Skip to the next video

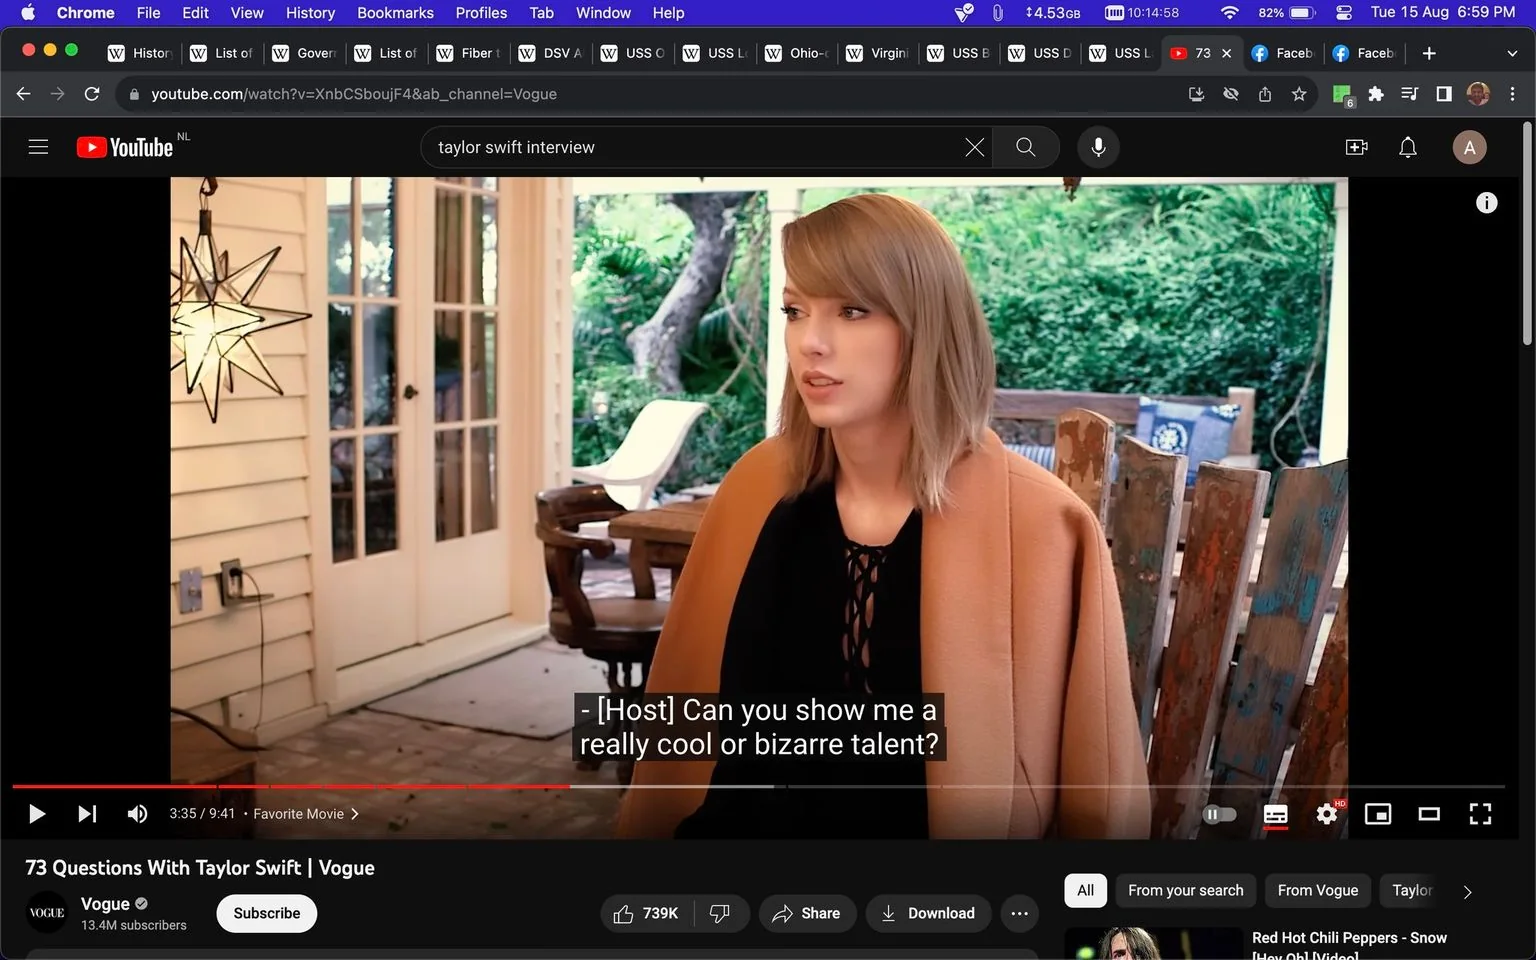tap(87, 814)
